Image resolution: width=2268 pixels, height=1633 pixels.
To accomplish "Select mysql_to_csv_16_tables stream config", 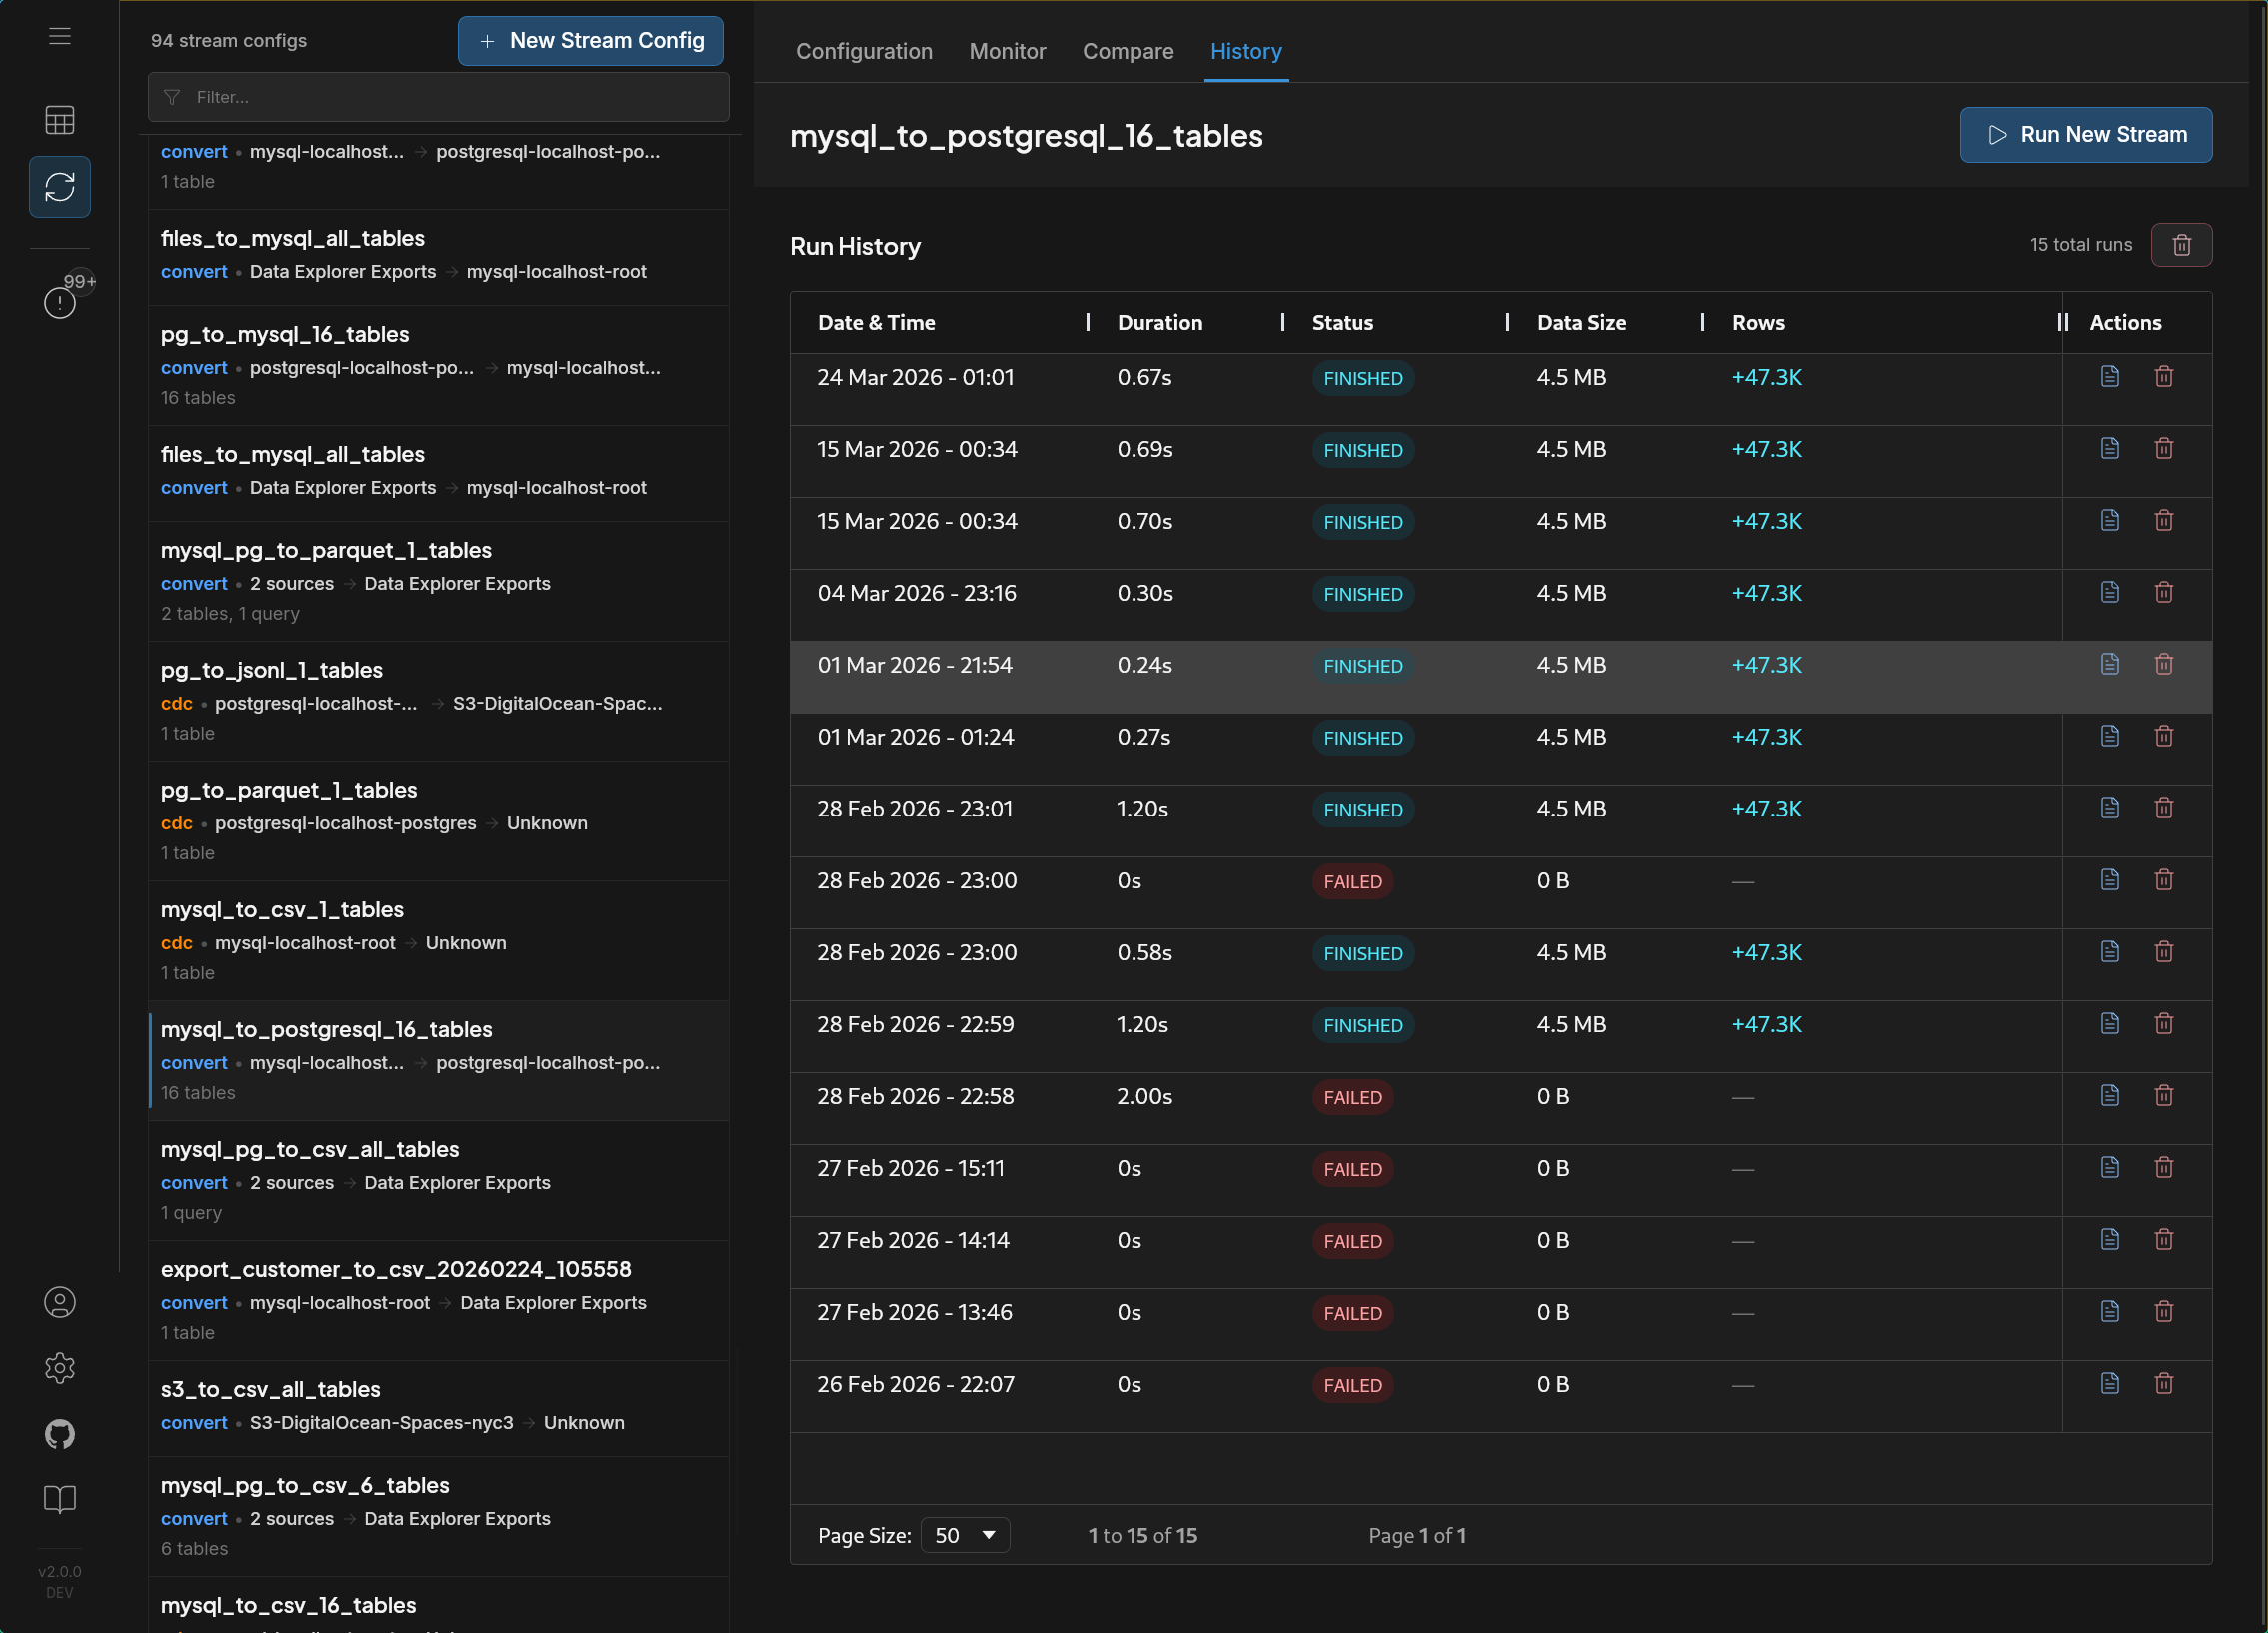I will point(438,1606).
